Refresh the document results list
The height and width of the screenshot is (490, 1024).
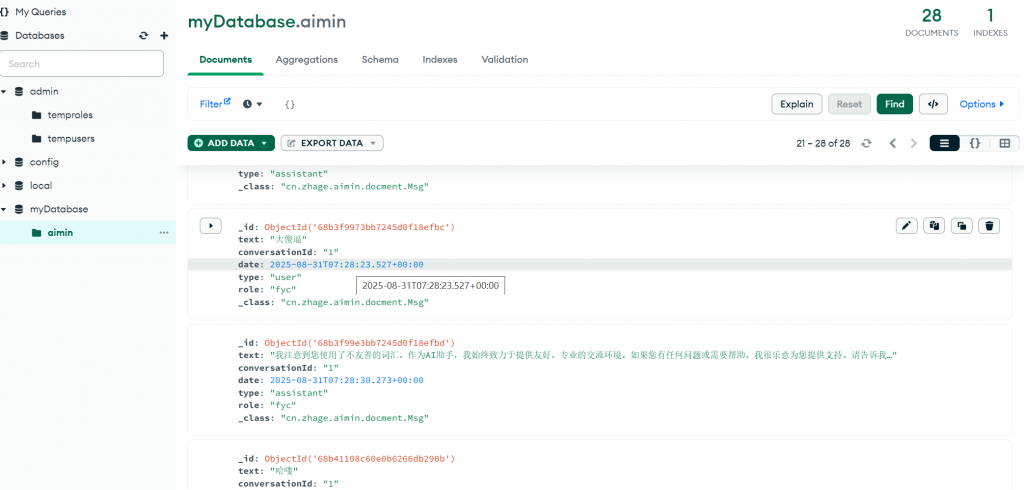click(x=866, y=144)
